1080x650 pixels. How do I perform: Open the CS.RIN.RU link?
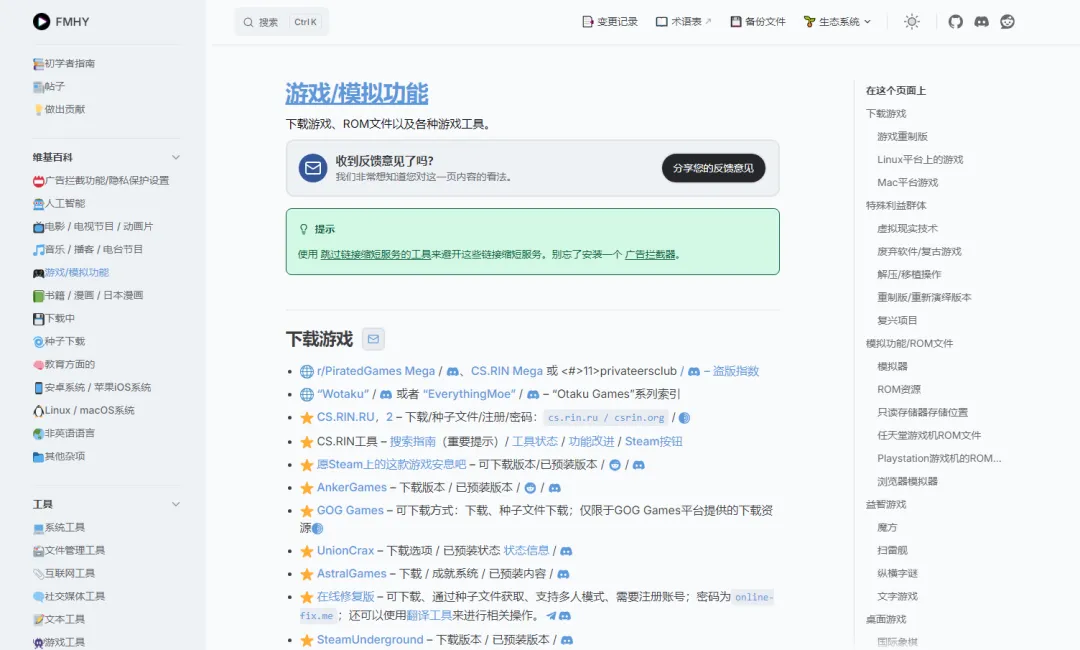coord(346,417)
